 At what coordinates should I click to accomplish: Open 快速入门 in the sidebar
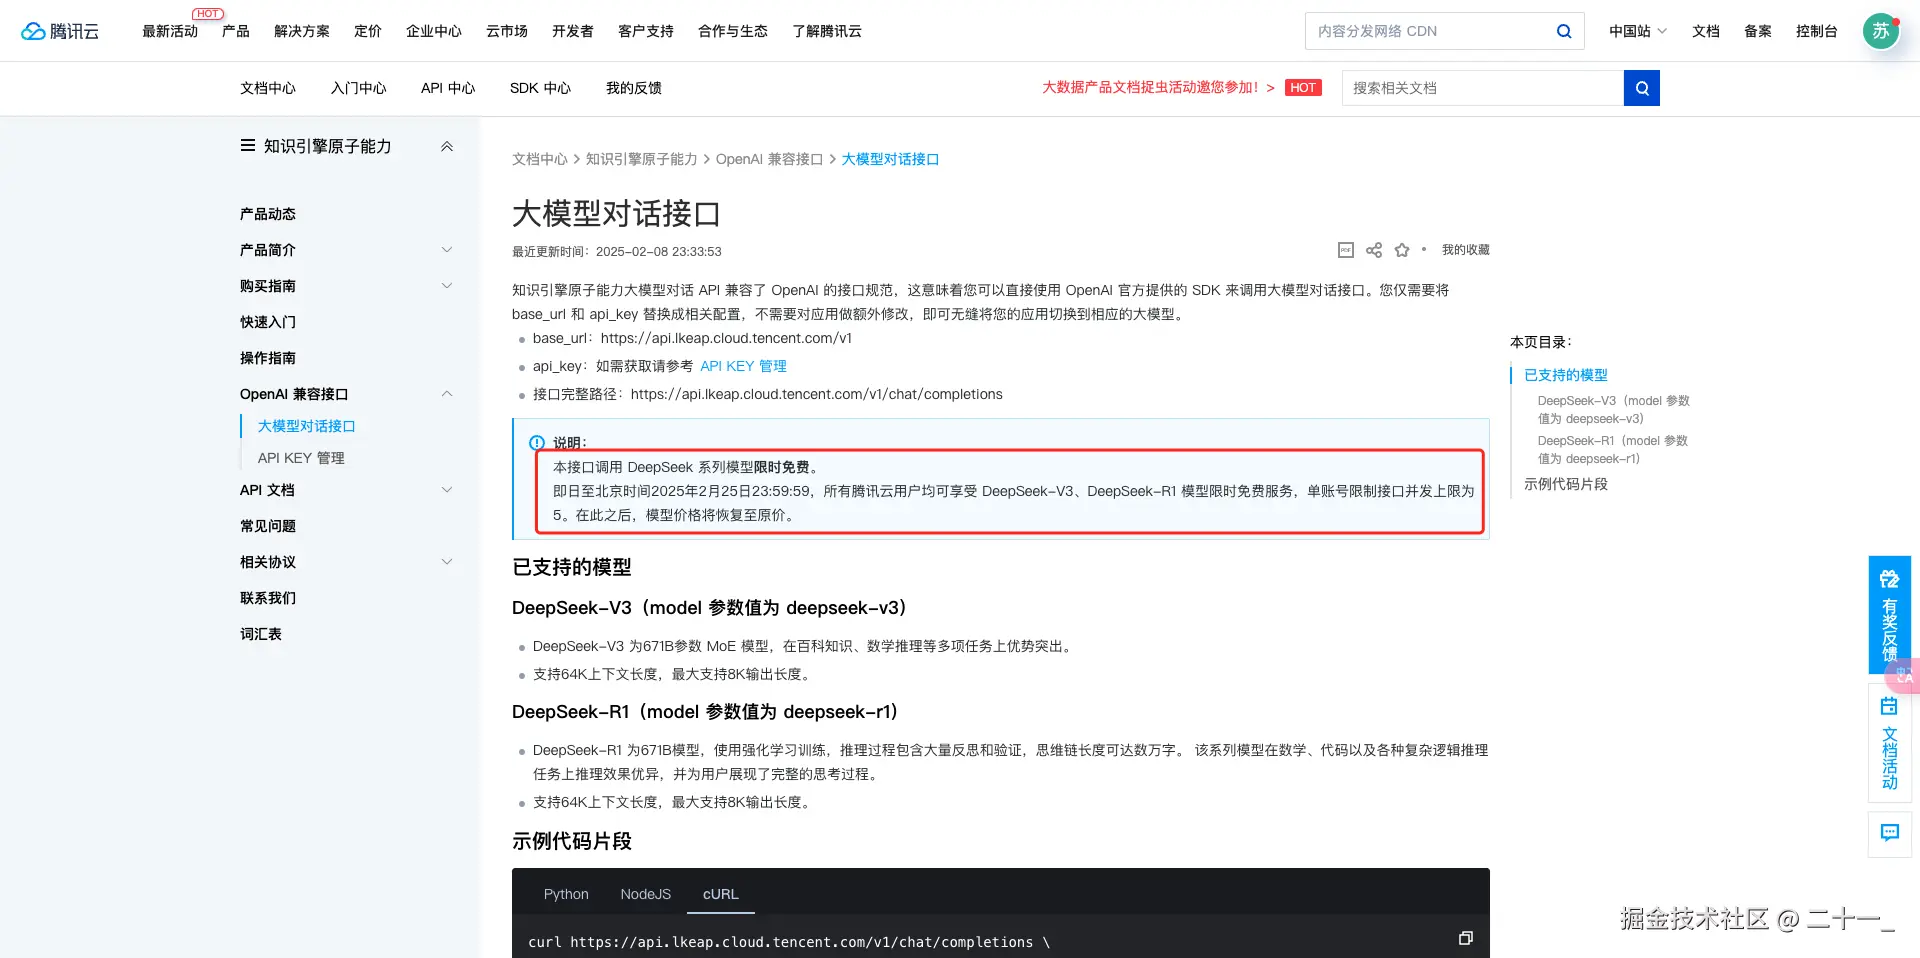(x=268, y=322)
